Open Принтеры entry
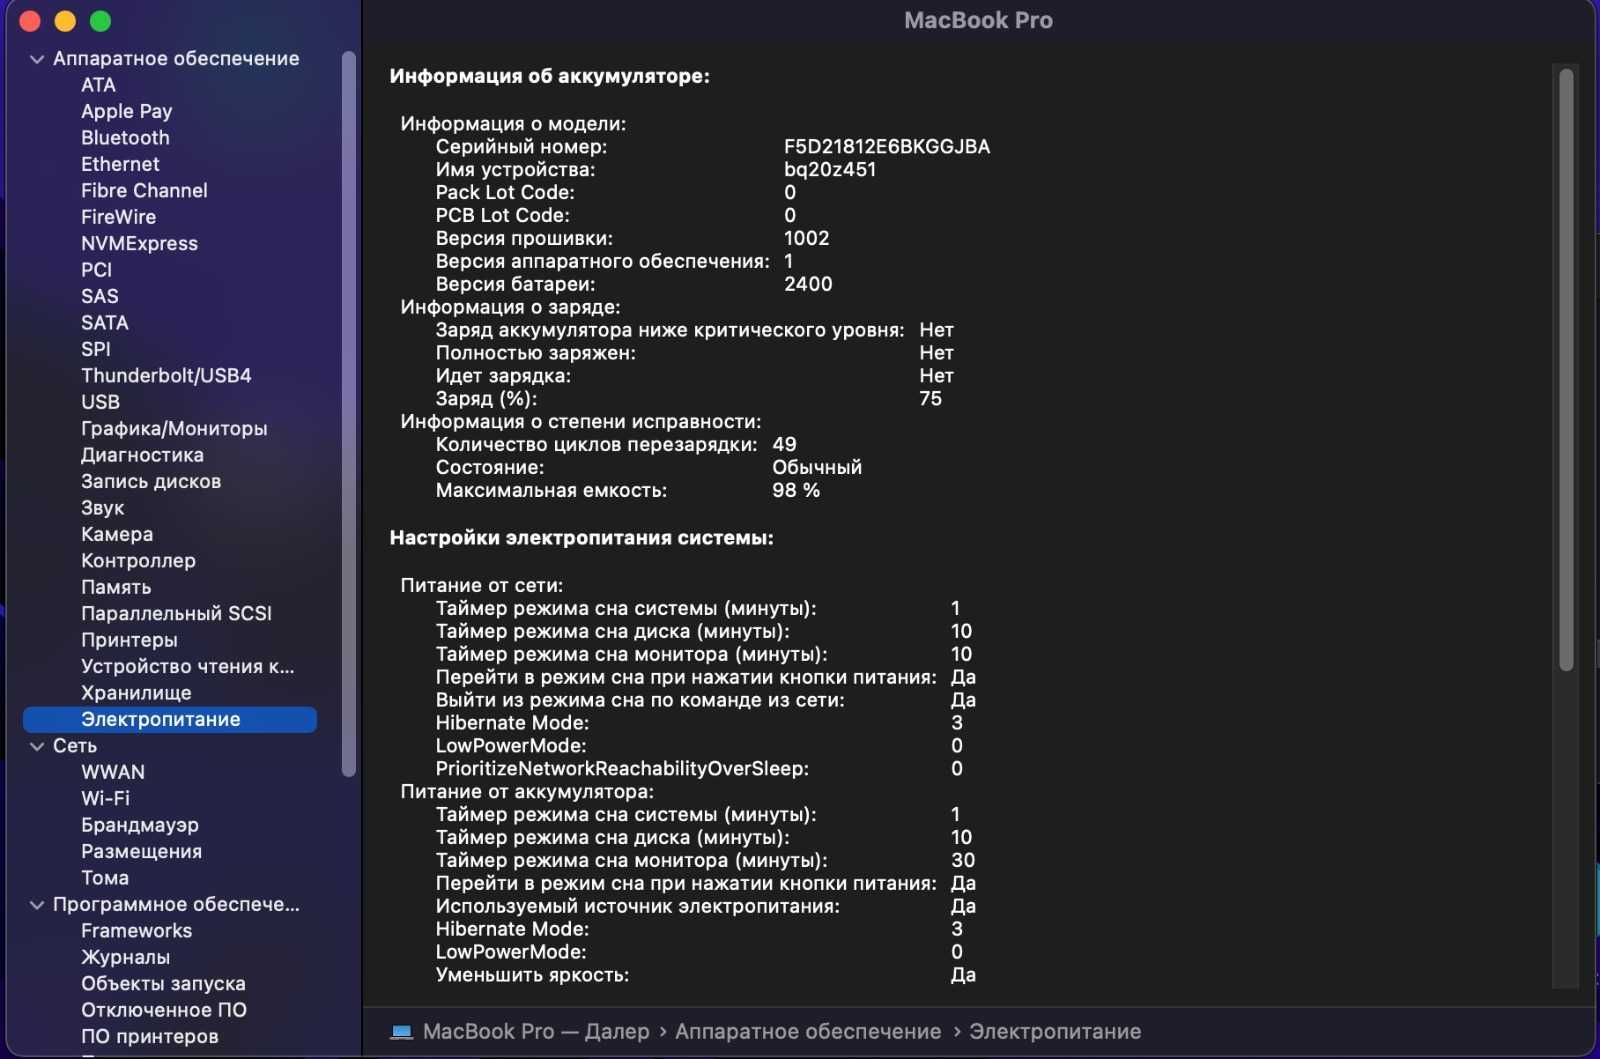This screenshot has width=1600, height=1059. pos(129,640)
